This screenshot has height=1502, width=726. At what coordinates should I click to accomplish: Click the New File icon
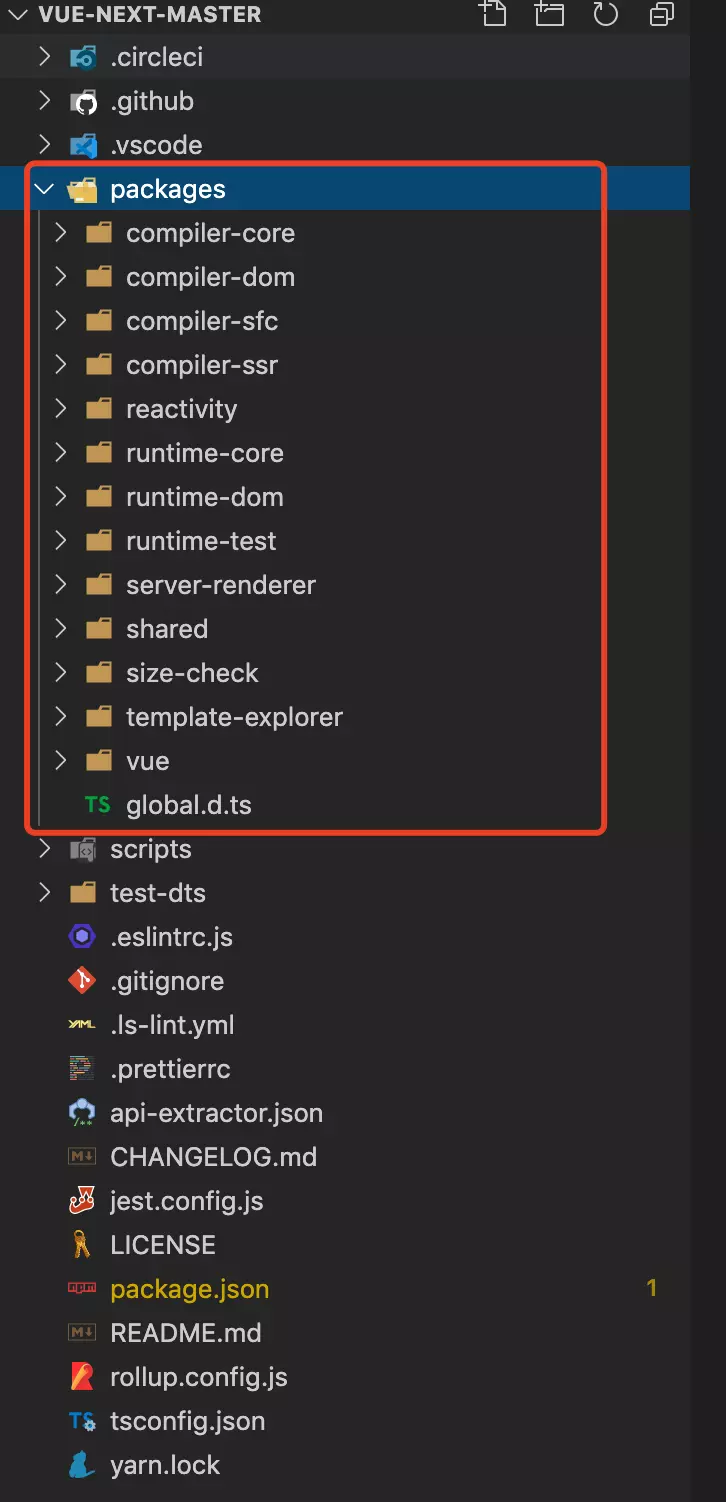click(x=491, y=13)
